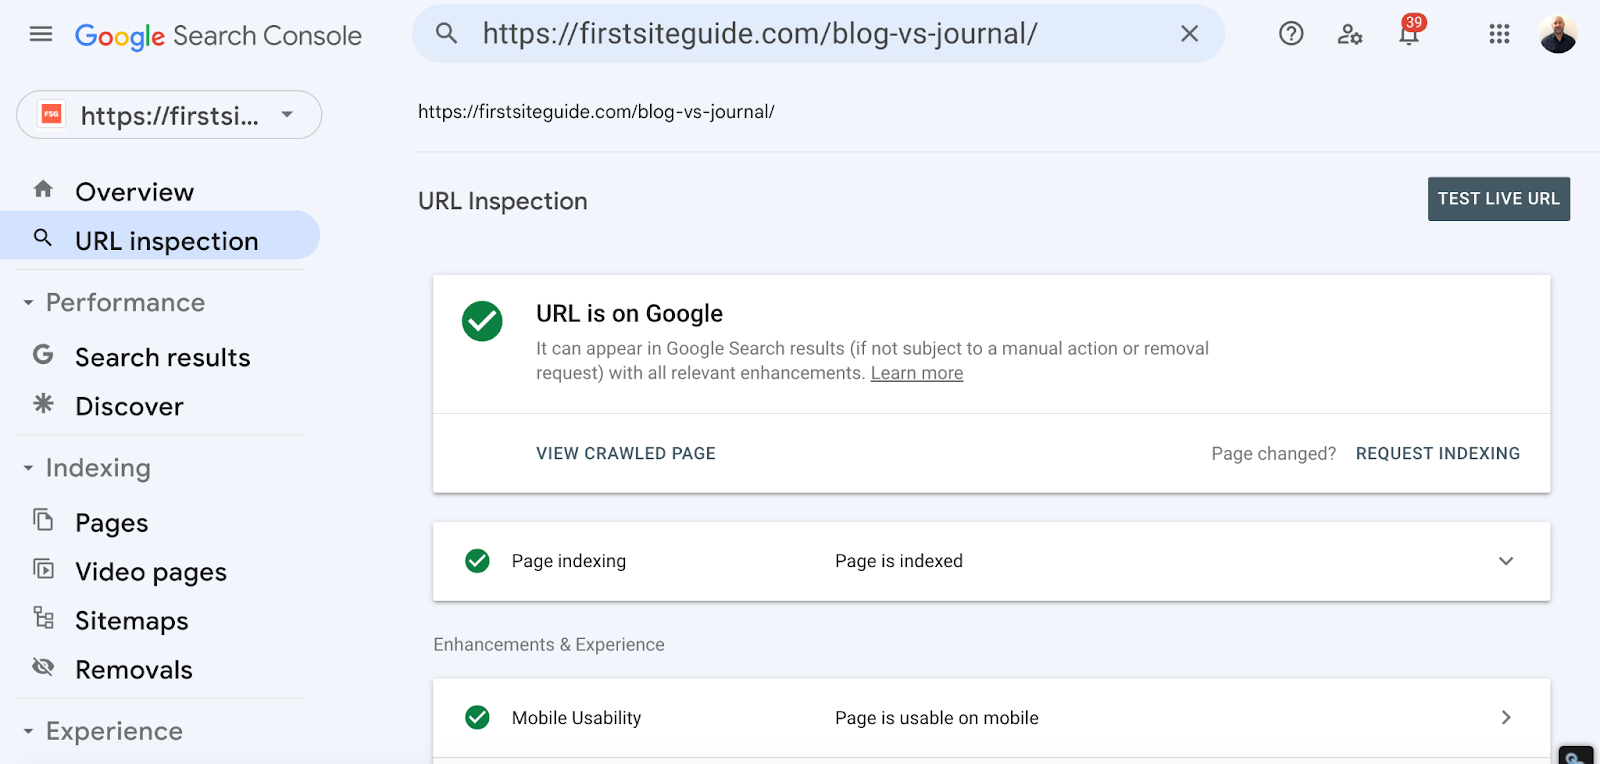Click the search magnifier icon in search bar
1600x764 pixels.
pyautogui.click(x=447, y=34)
